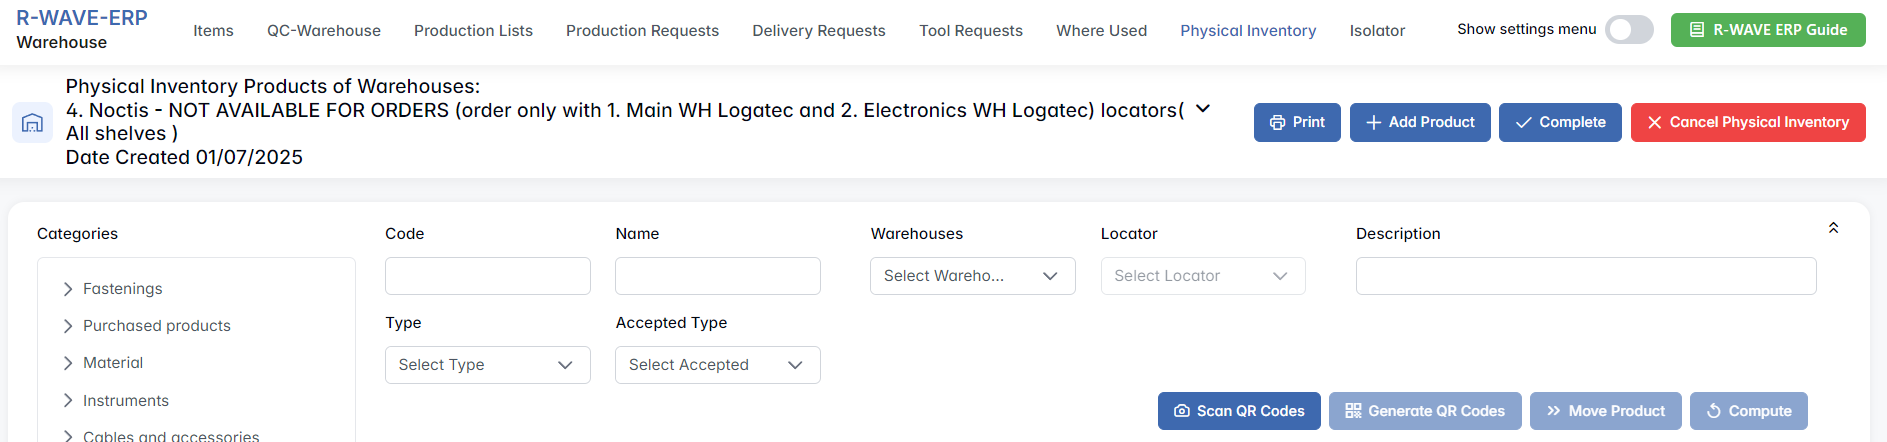Open the Select Warehouse dropdown
1887x442 pixels.
972,276
